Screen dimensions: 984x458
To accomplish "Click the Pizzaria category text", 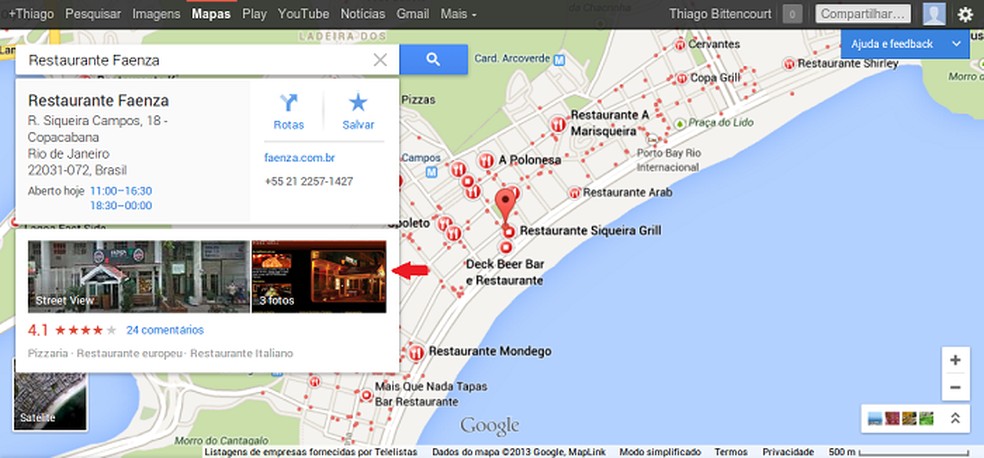I will [48, 354].
